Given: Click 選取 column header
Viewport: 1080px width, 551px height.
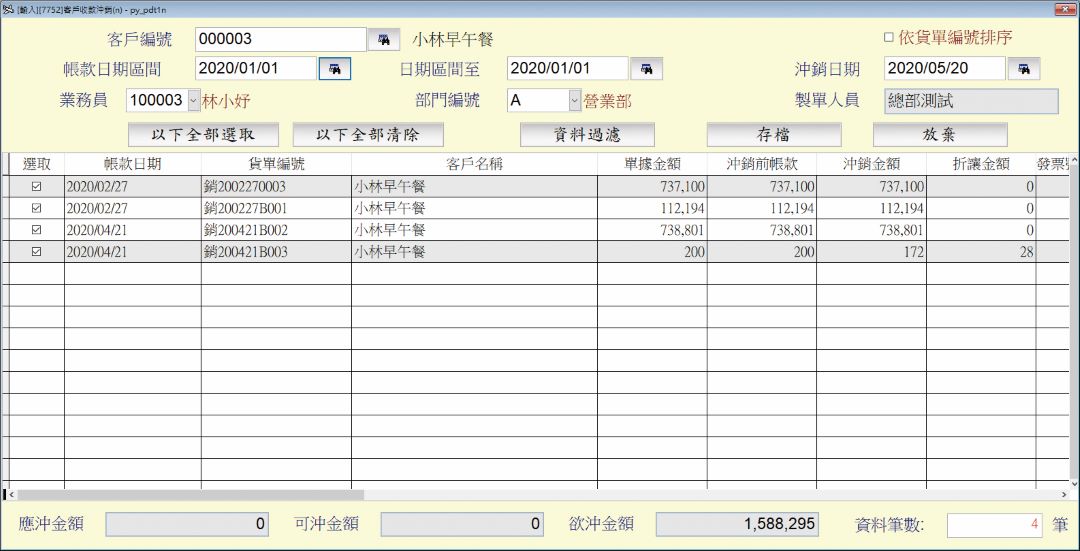Looking at the screenshot, I should [x=37, y=164].
